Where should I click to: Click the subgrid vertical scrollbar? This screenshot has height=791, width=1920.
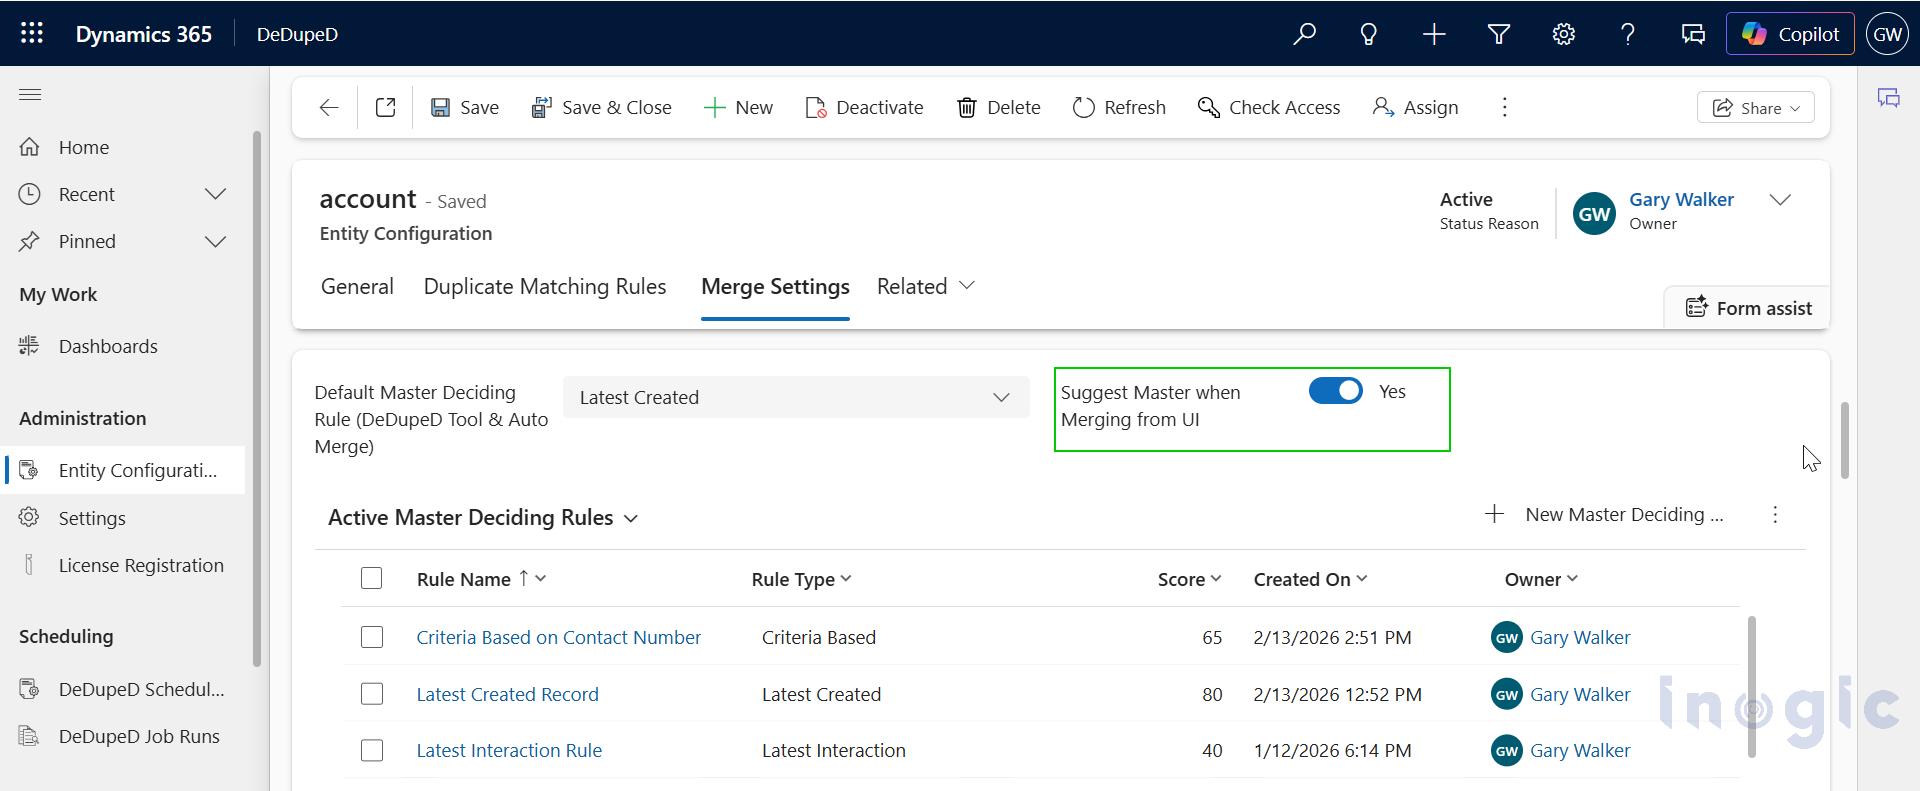click(x=1751, y=687)
